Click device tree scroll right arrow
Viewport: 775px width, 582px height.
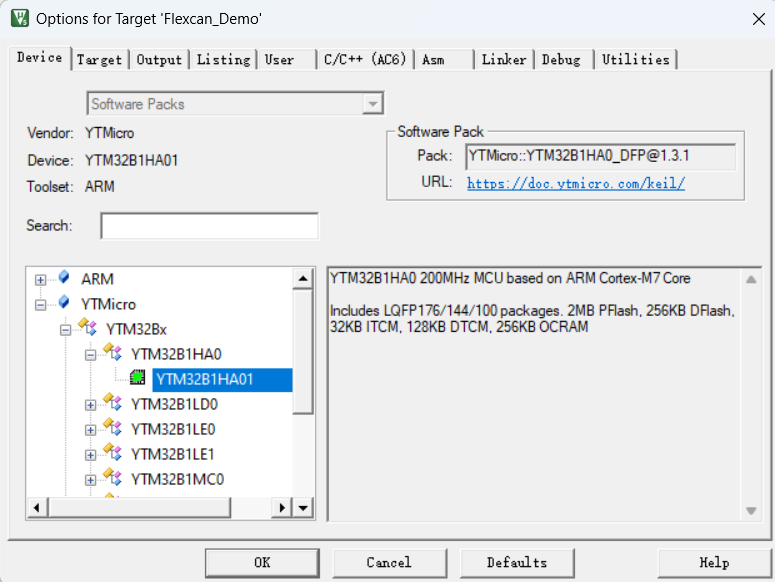[282, 507]
